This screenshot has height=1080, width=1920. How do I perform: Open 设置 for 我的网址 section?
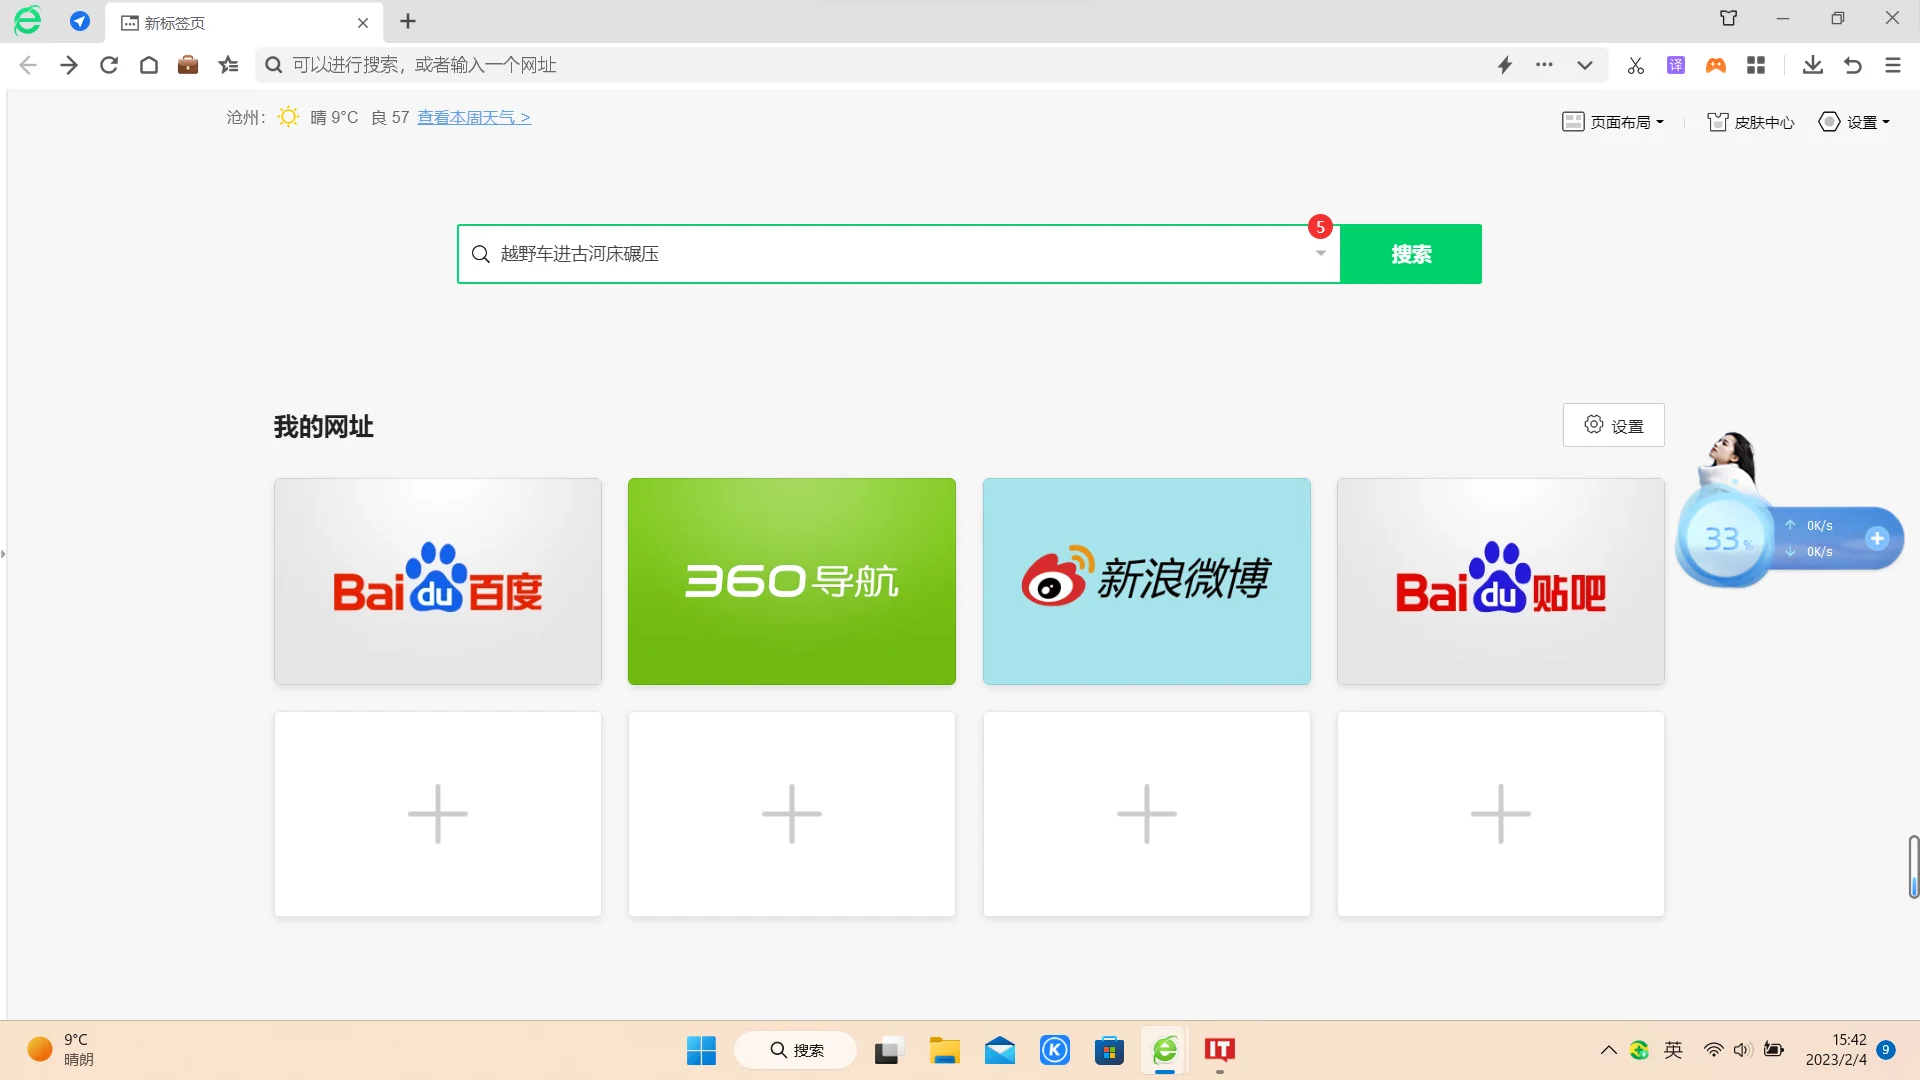1614,425
